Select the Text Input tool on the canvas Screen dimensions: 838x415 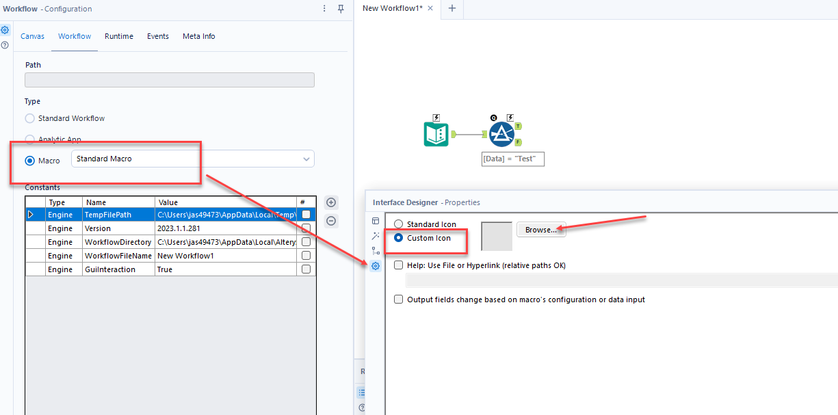point(437,134)
